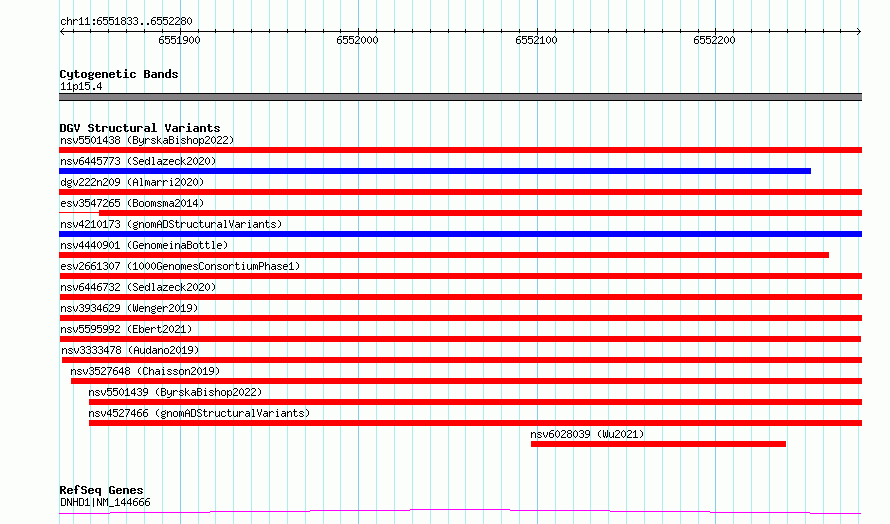Click the DNHD1|NM_144666 gene label
This screenshot has width=890, height=524.
pyautogui.click(x=105, y=502)
